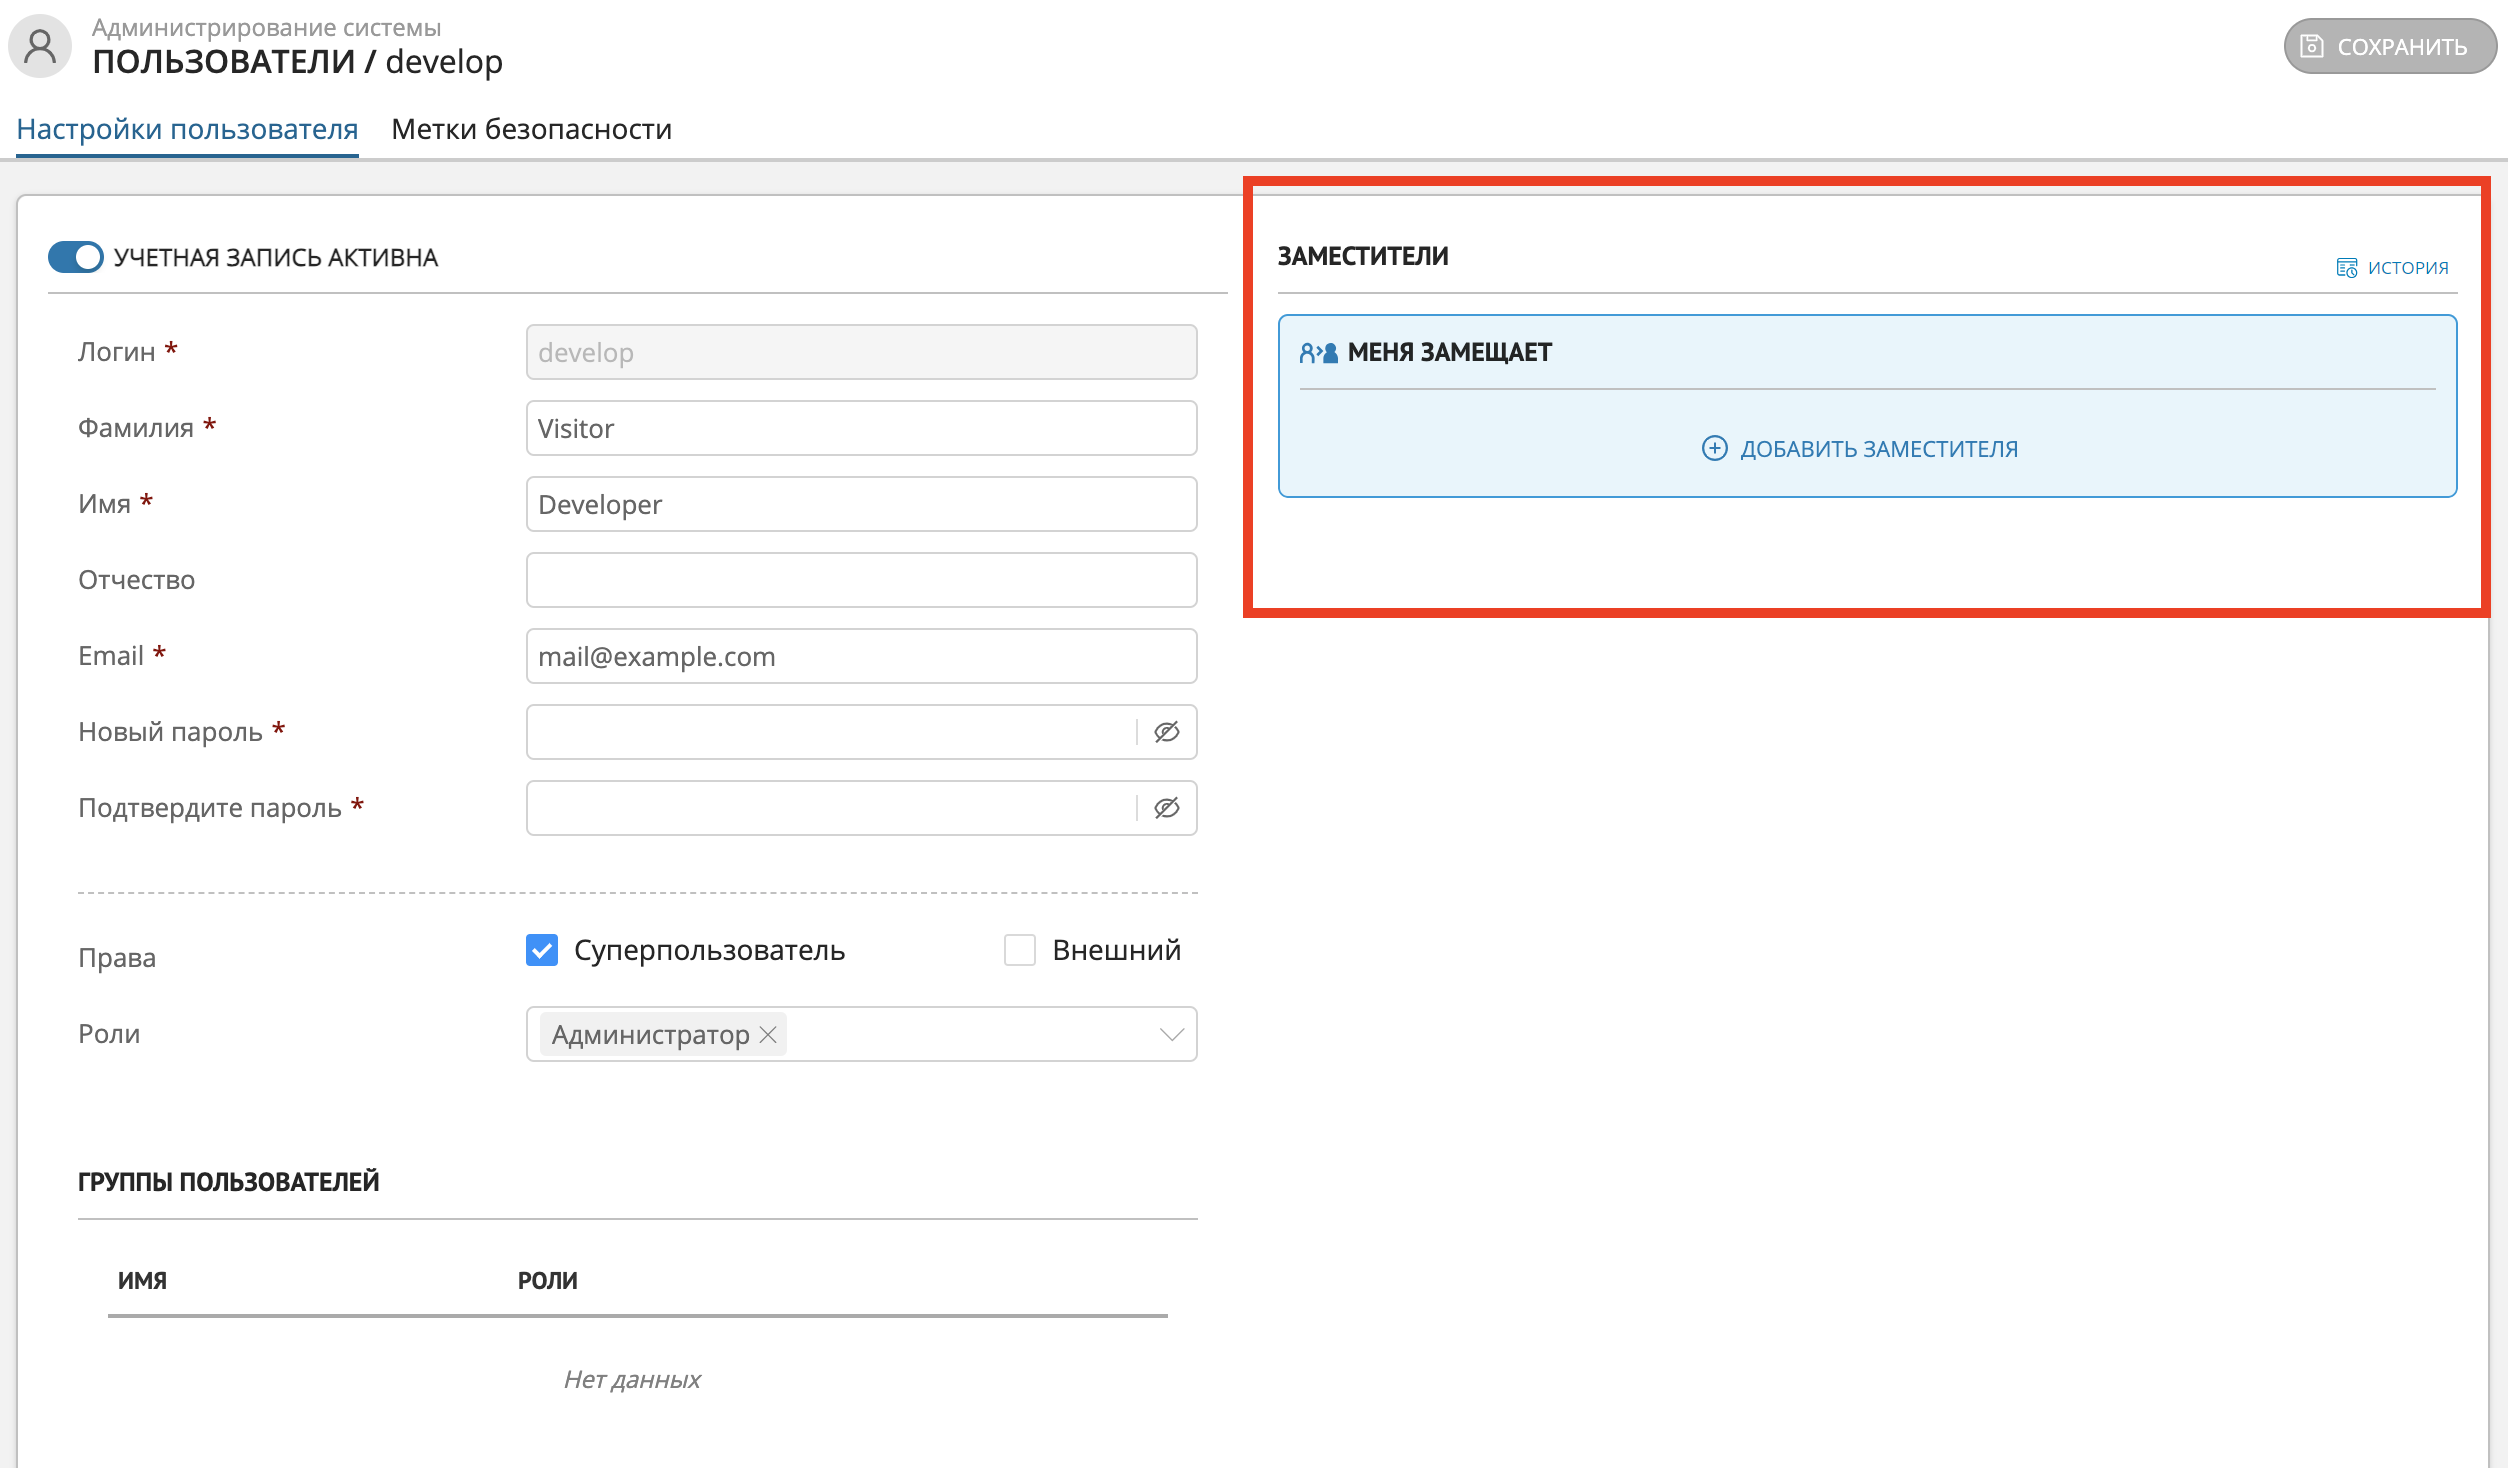
Task: Enable the Внешний checkbox
Action: click(x=1019, y=950)
